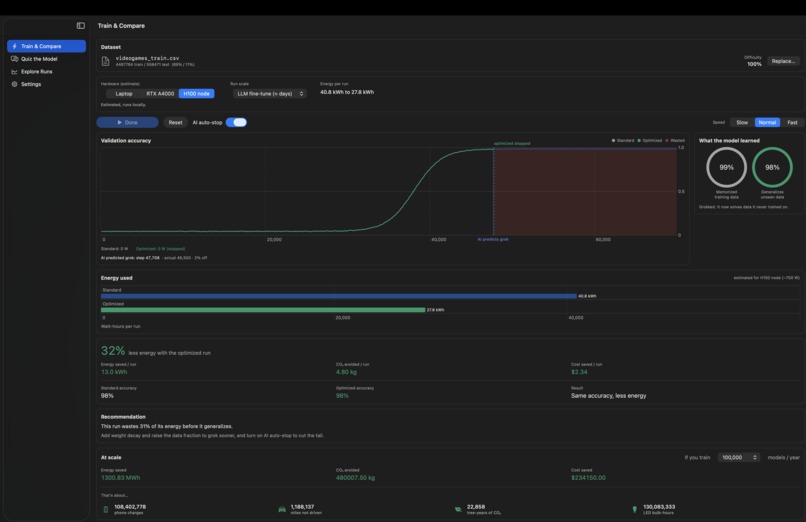Click the 'optimized stopped' chart label

click(511, 143)
